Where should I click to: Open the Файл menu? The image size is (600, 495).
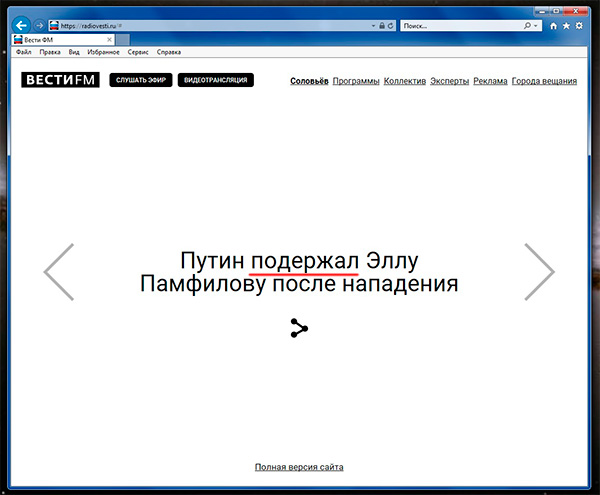[25, 51]
